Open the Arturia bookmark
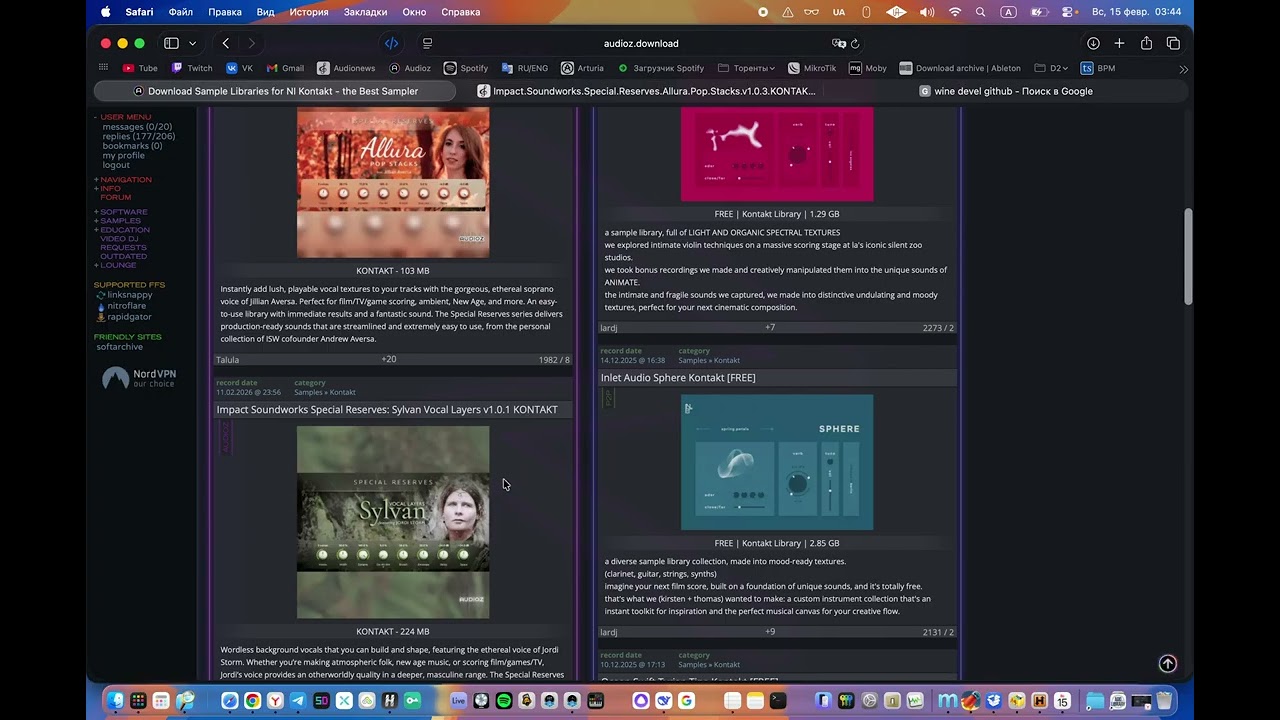This screenshot has height=720, width=1280. (x=583, y=68)
